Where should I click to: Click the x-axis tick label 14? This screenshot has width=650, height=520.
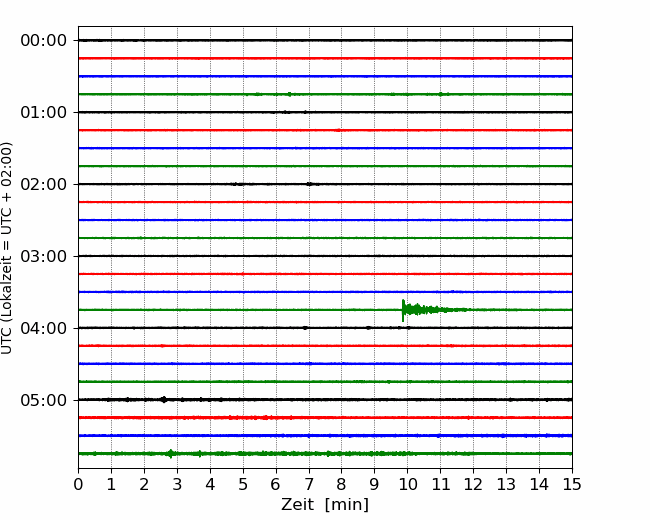[x=539, y=484]
